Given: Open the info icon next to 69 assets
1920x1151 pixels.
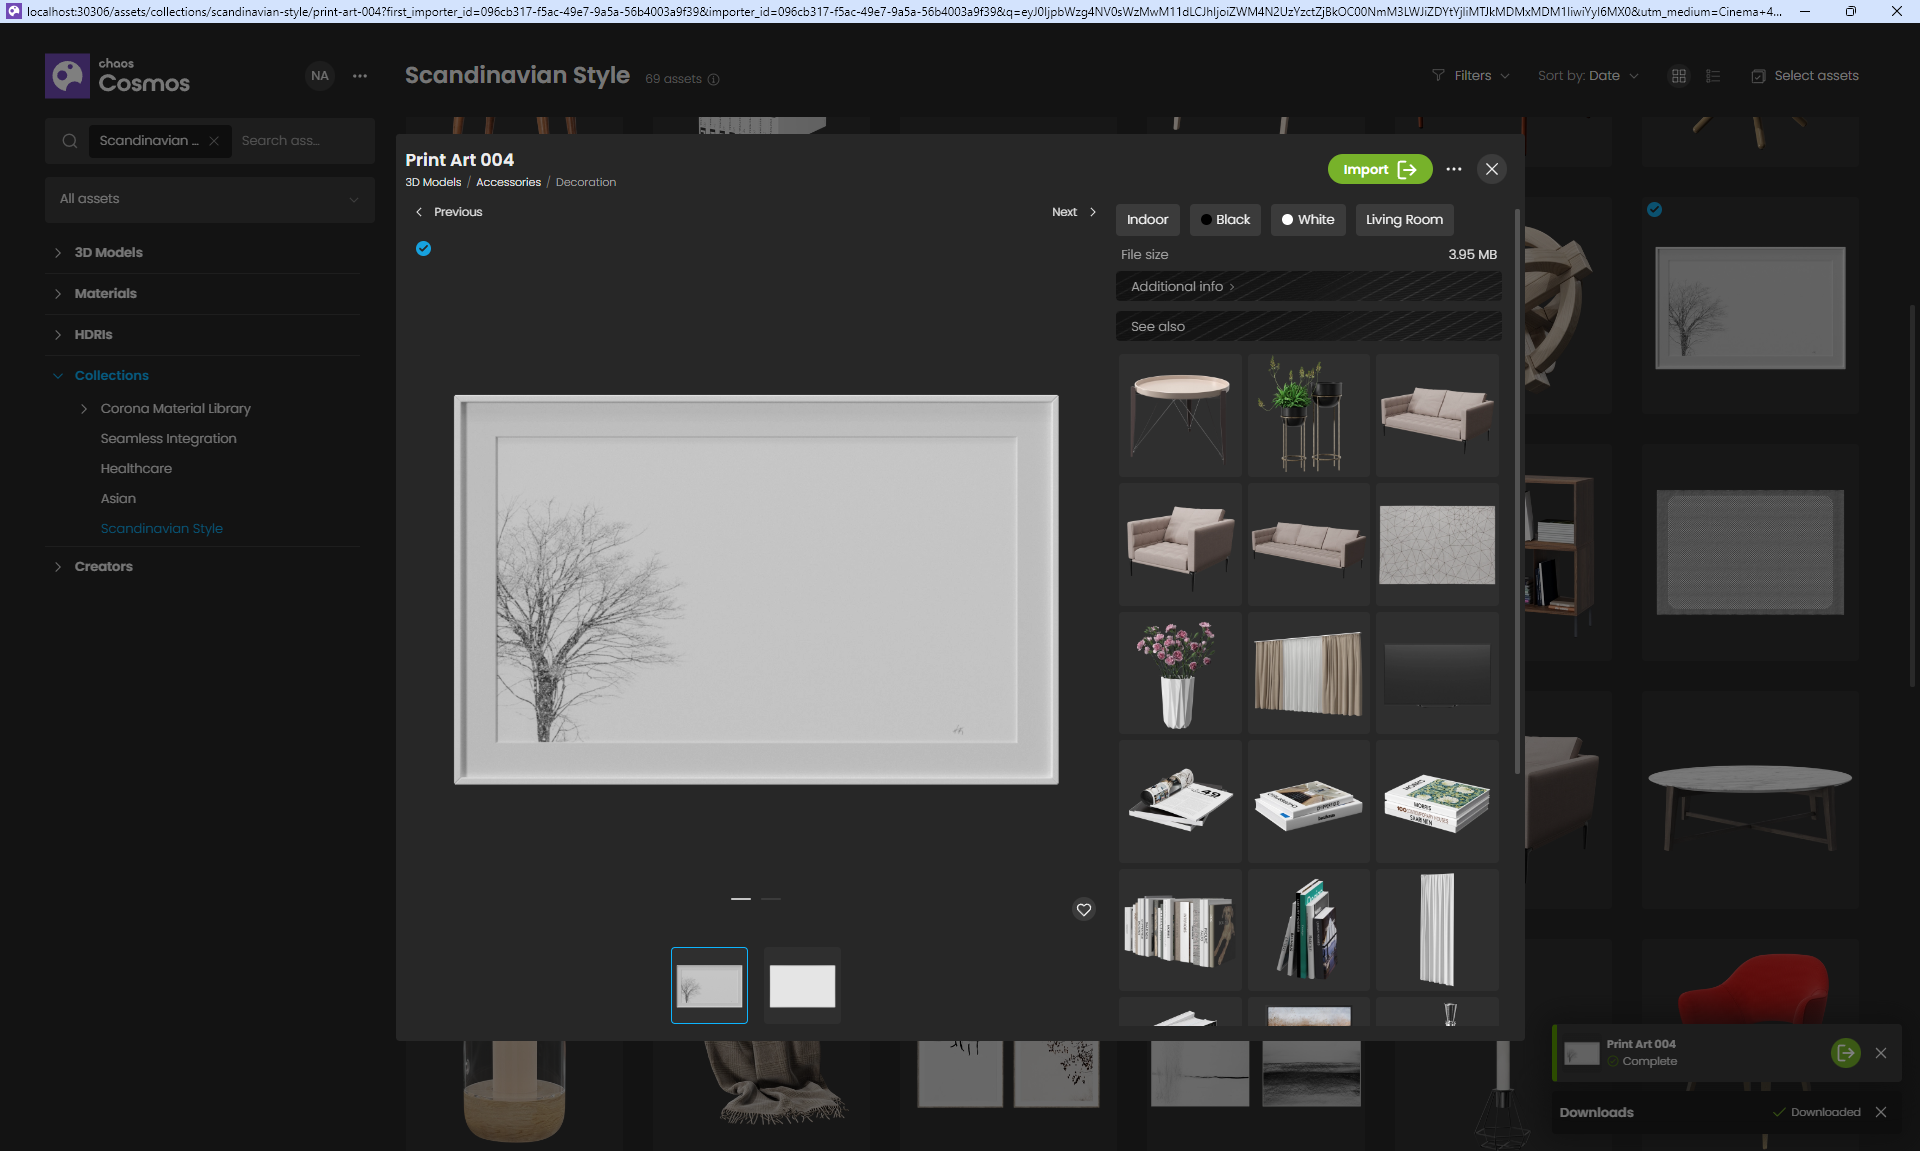Looking at the screenshot, I should tap(713, 80).
